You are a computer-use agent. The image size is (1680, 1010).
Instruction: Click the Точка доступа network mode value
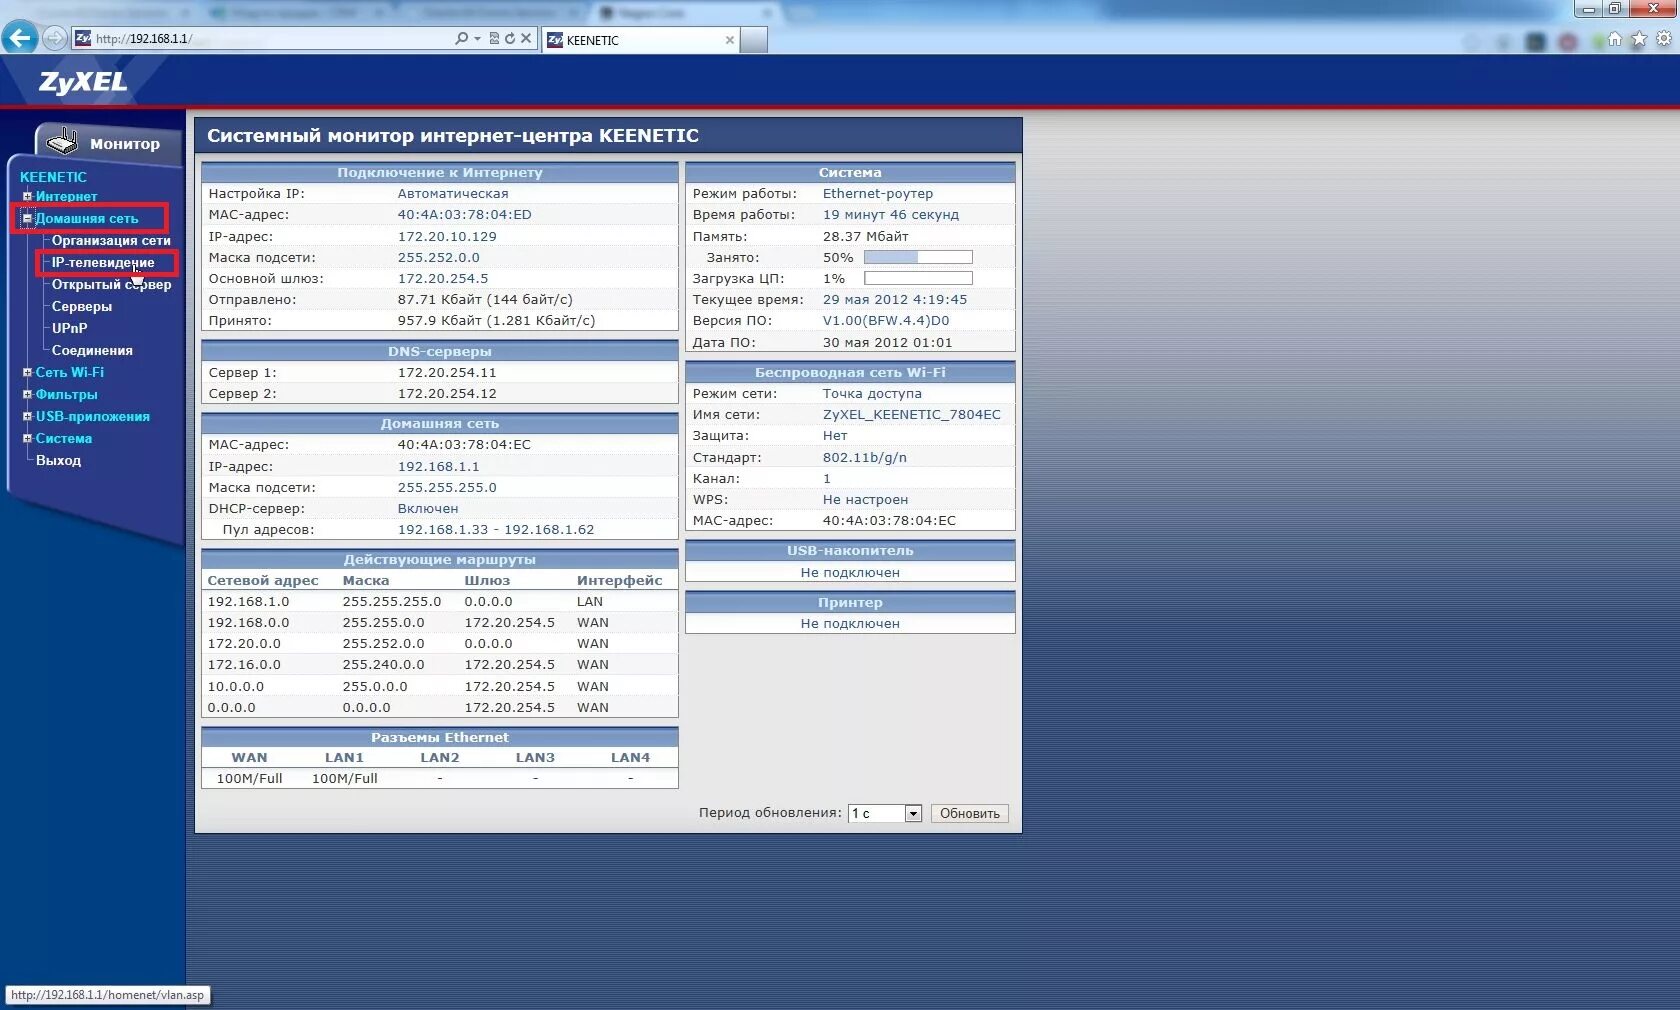click(872, 394)
